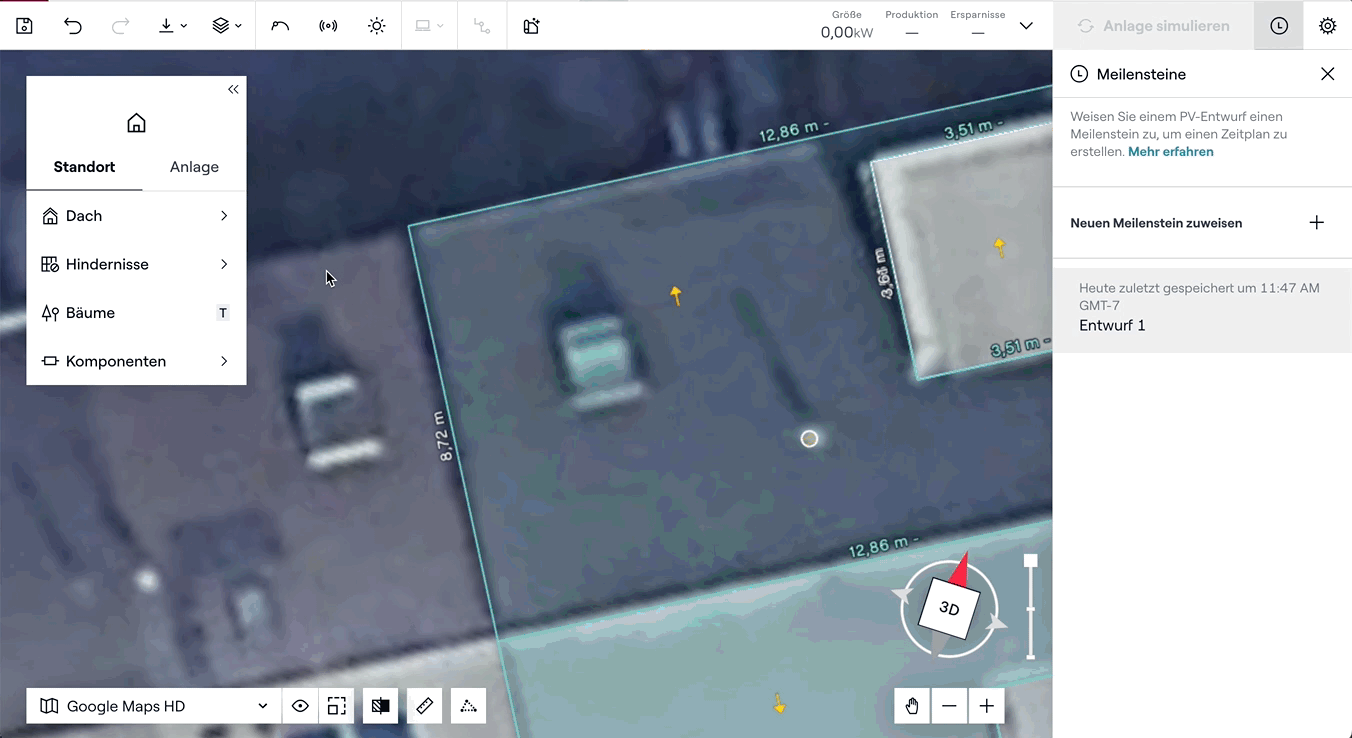Toggle map visibility with eye icon

click(300, 706)
